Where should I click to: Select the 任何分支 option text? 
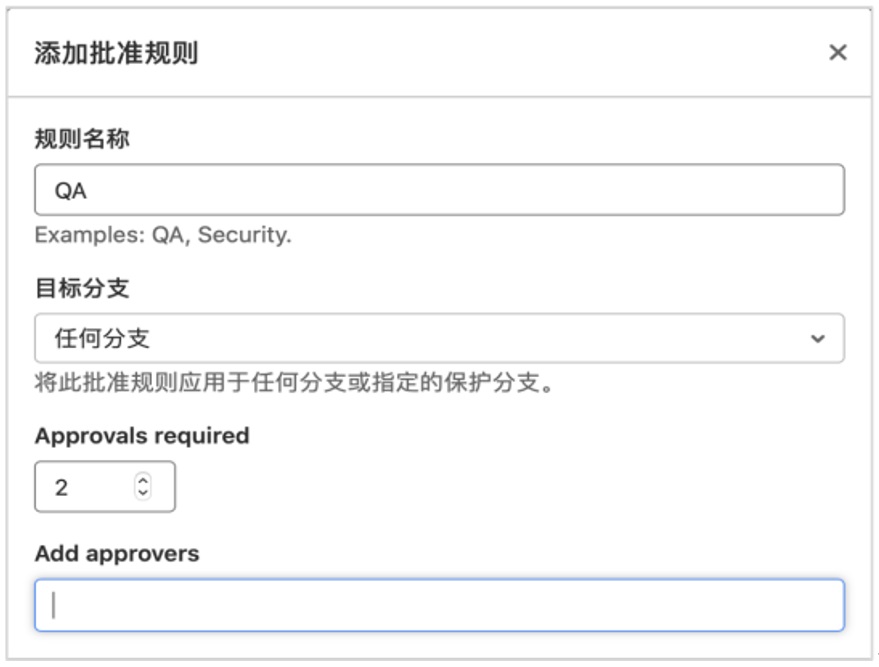point(102,339)
